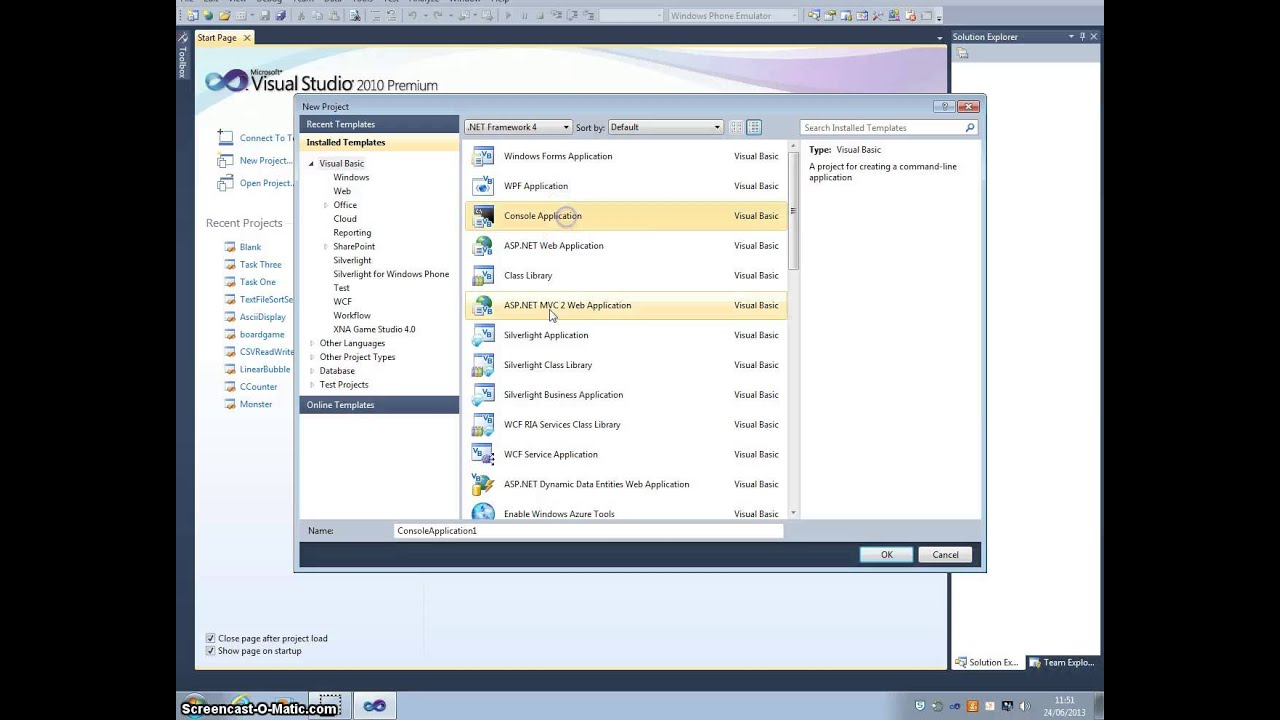Expand the SharePoint node arrow
The width and height of the screenshot is (1280, 720).
pos(325,247)
